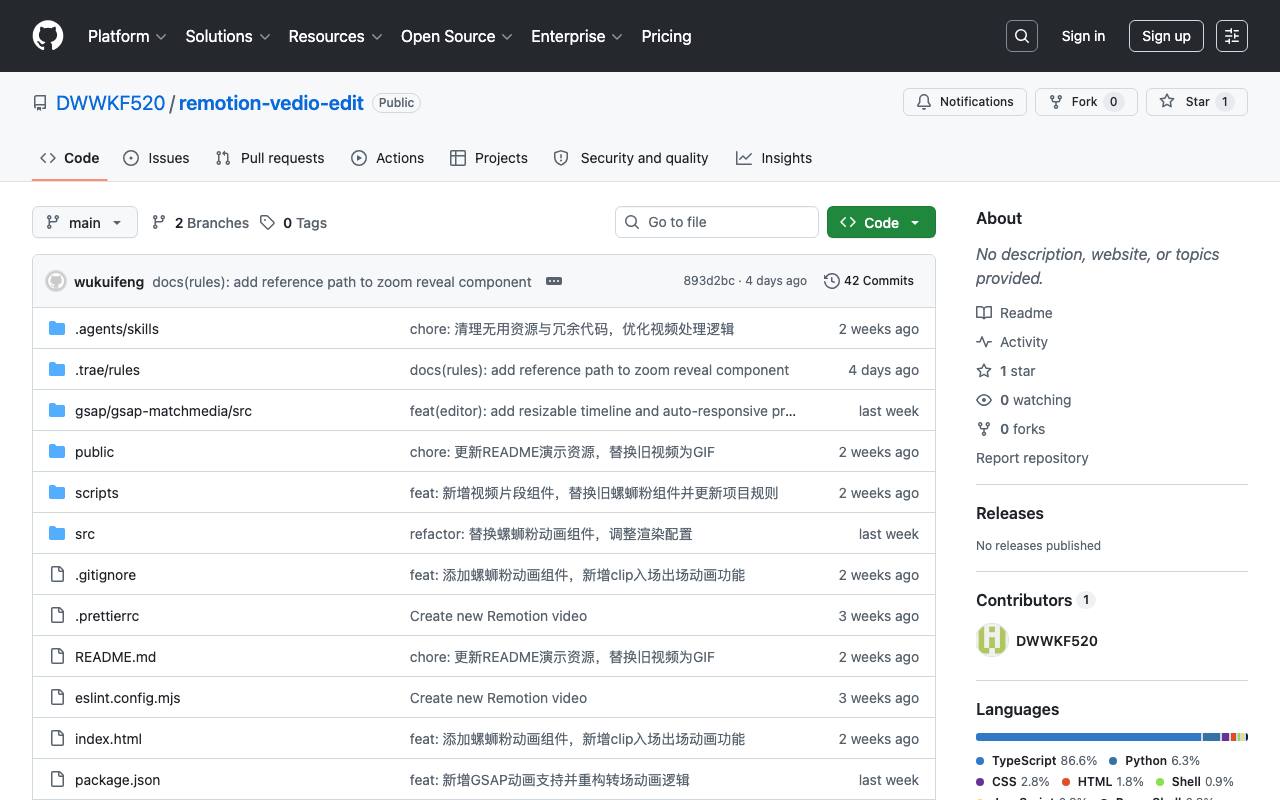Expand commit message ellipsis icon
The height and width of the screenshot is (800, 1280).
coord(554,281)
